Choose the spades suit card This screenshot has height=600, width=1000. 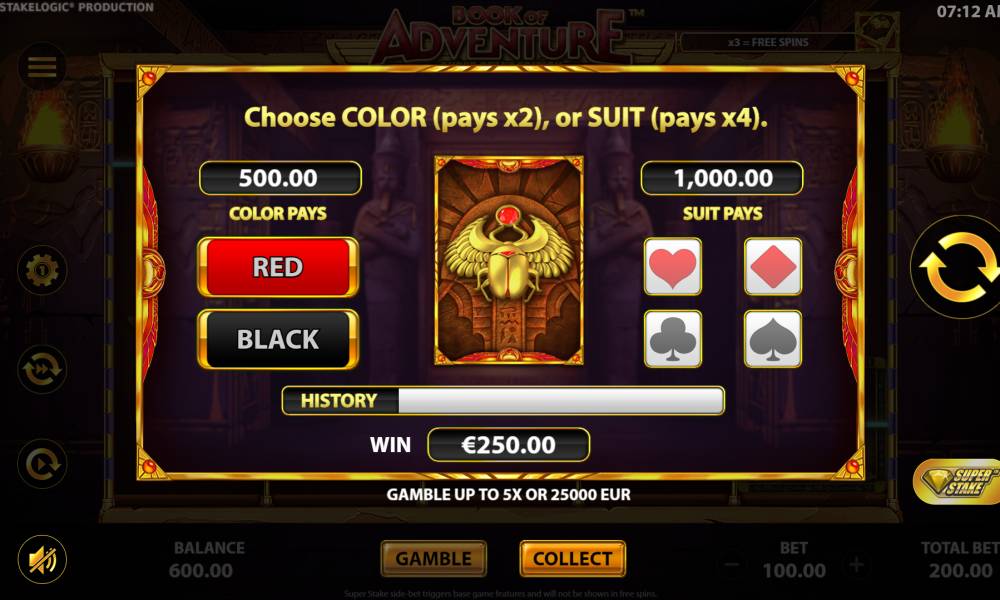coord(773,339)
